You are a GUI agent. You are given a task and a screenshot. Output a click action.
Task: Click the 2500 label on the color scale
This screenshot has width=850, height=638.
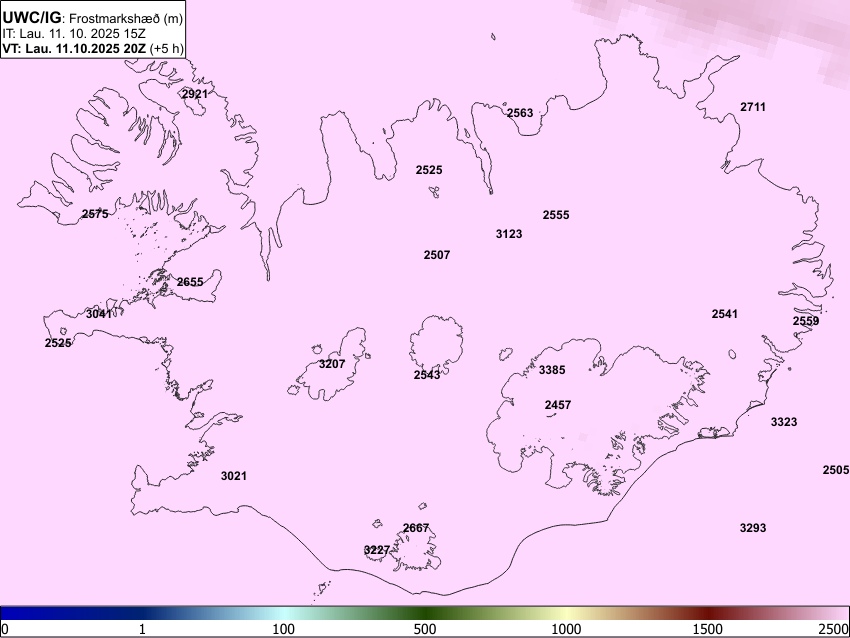pyautogui.click(x=834, y=629)
